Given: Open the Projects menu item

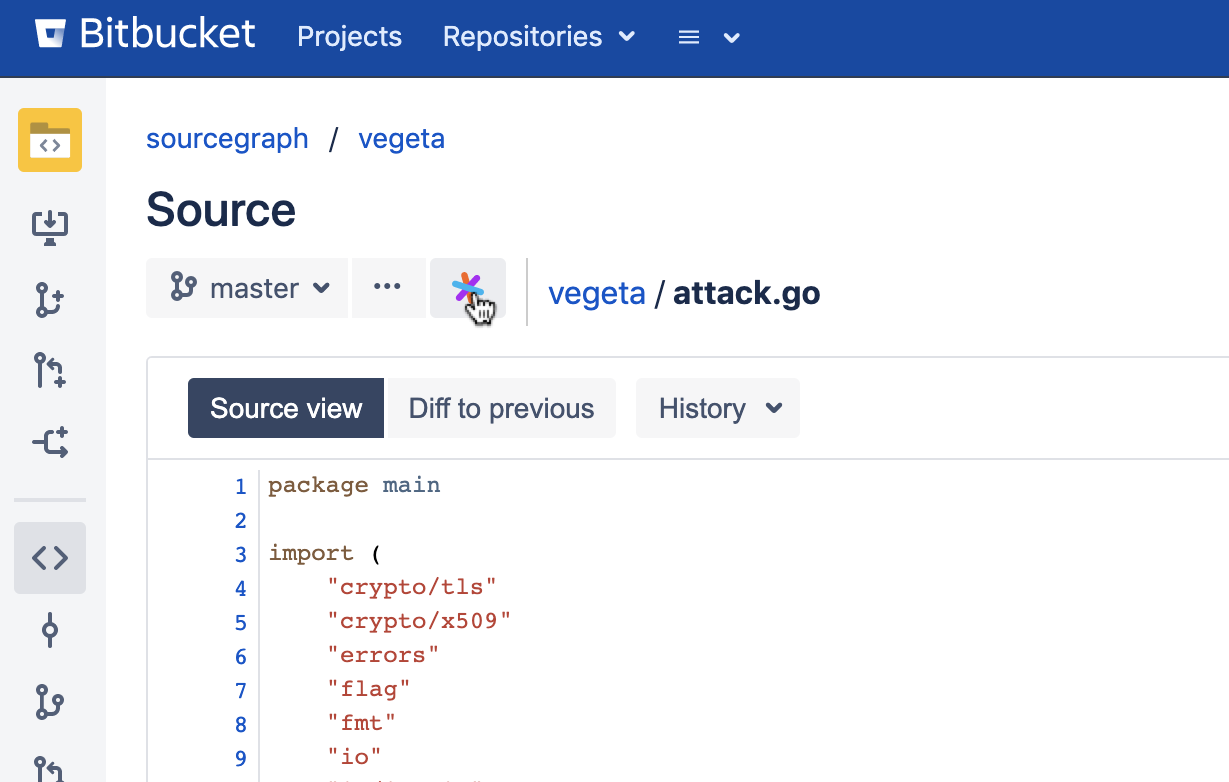Looking at the screenshot, I should [350, 37].
